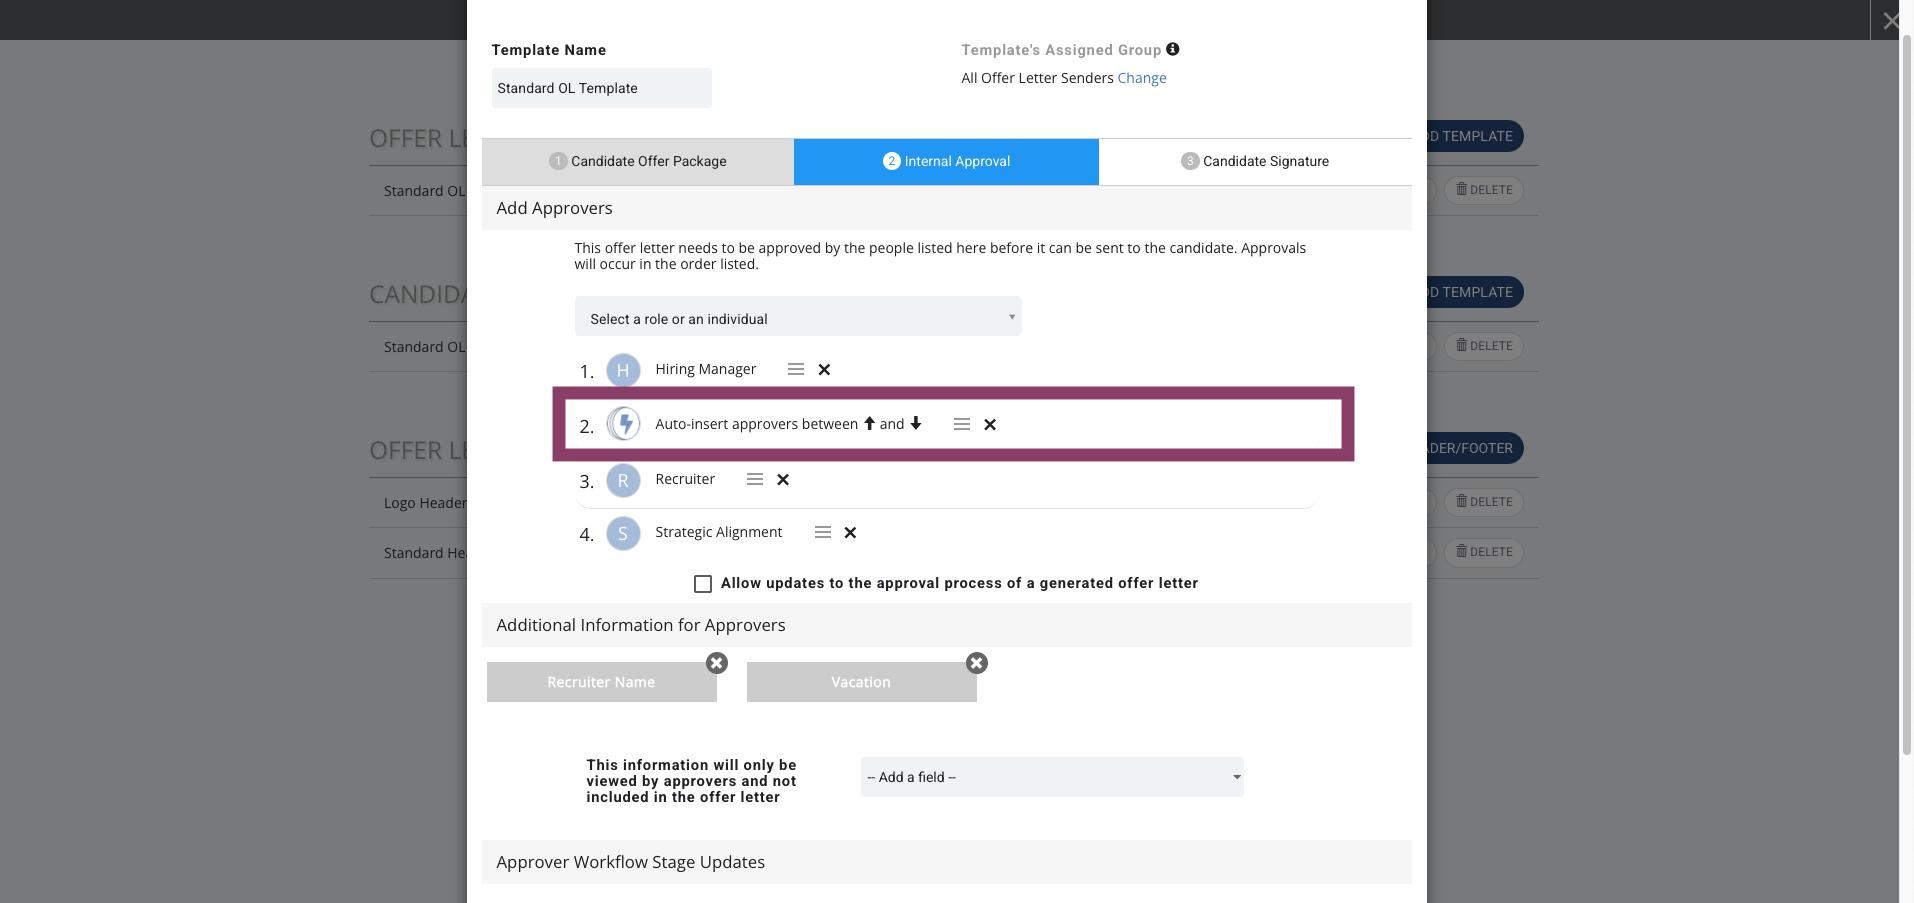Viewport: 1914px width, 903px height.
Task: Click the reorder handle for Strategic Alignment
Action: (823, 532)
